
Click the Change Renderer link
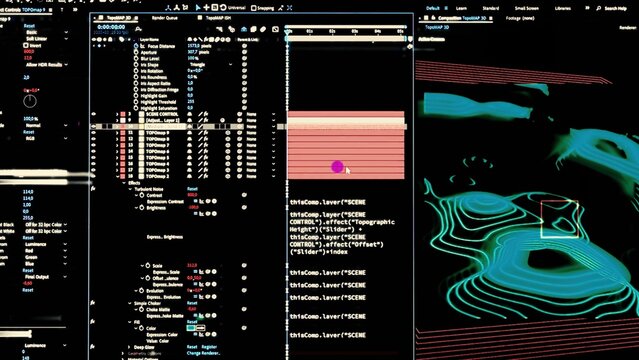pos(203,353)
